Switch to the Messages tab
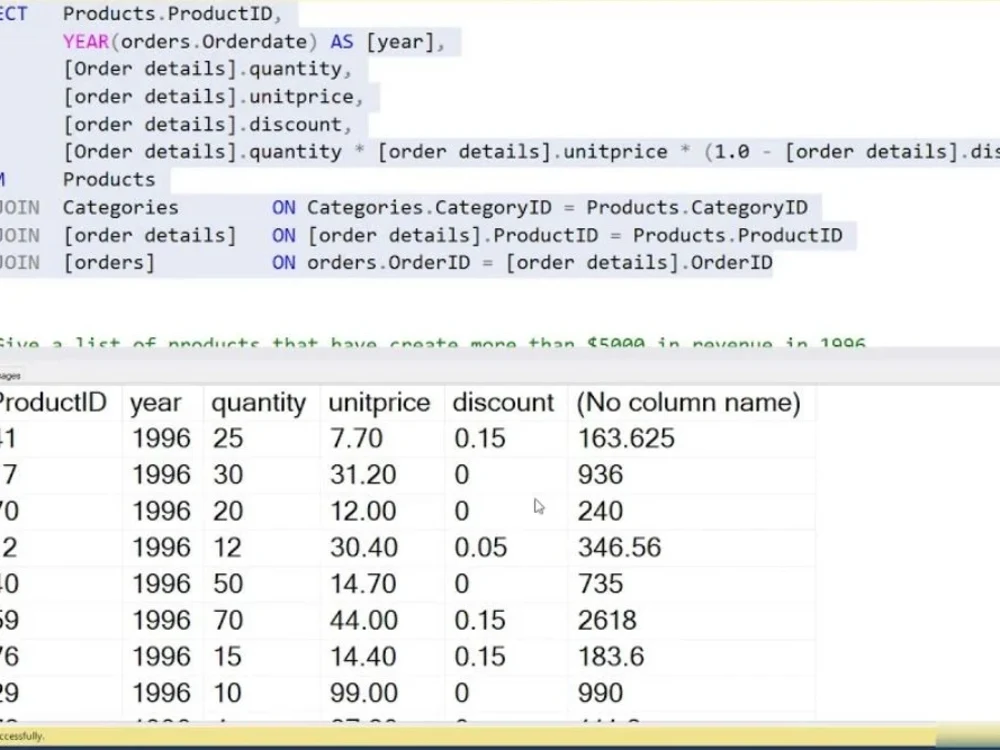The width and height of the screenshot is (1000, 750). (x=10, y=376)
